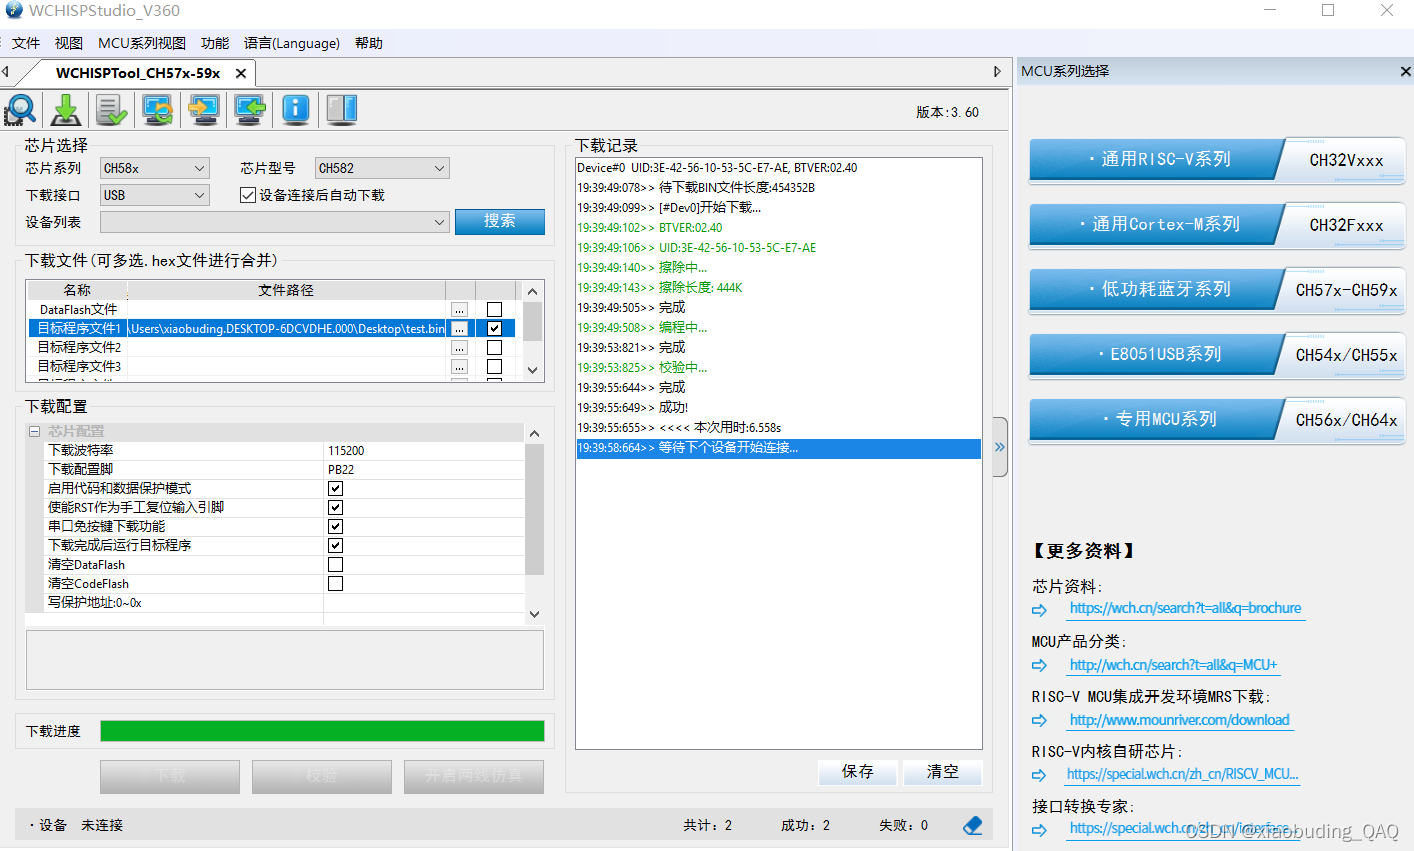Click the green arrow download toolbar icon
The image size is (1414, 851).
pos(66,110)
